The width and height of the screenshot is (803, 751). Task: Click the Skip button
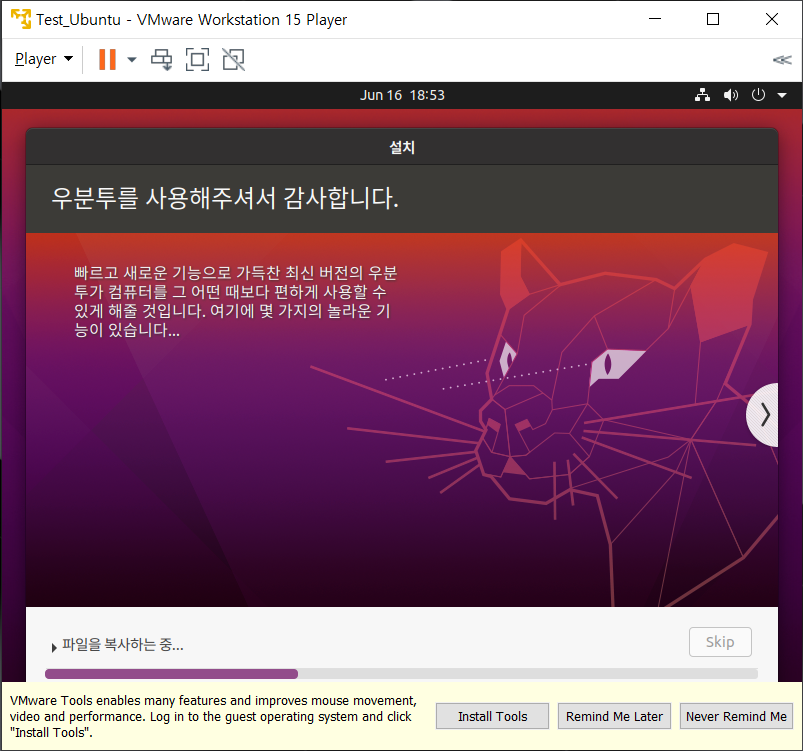(x=720, y=642)
